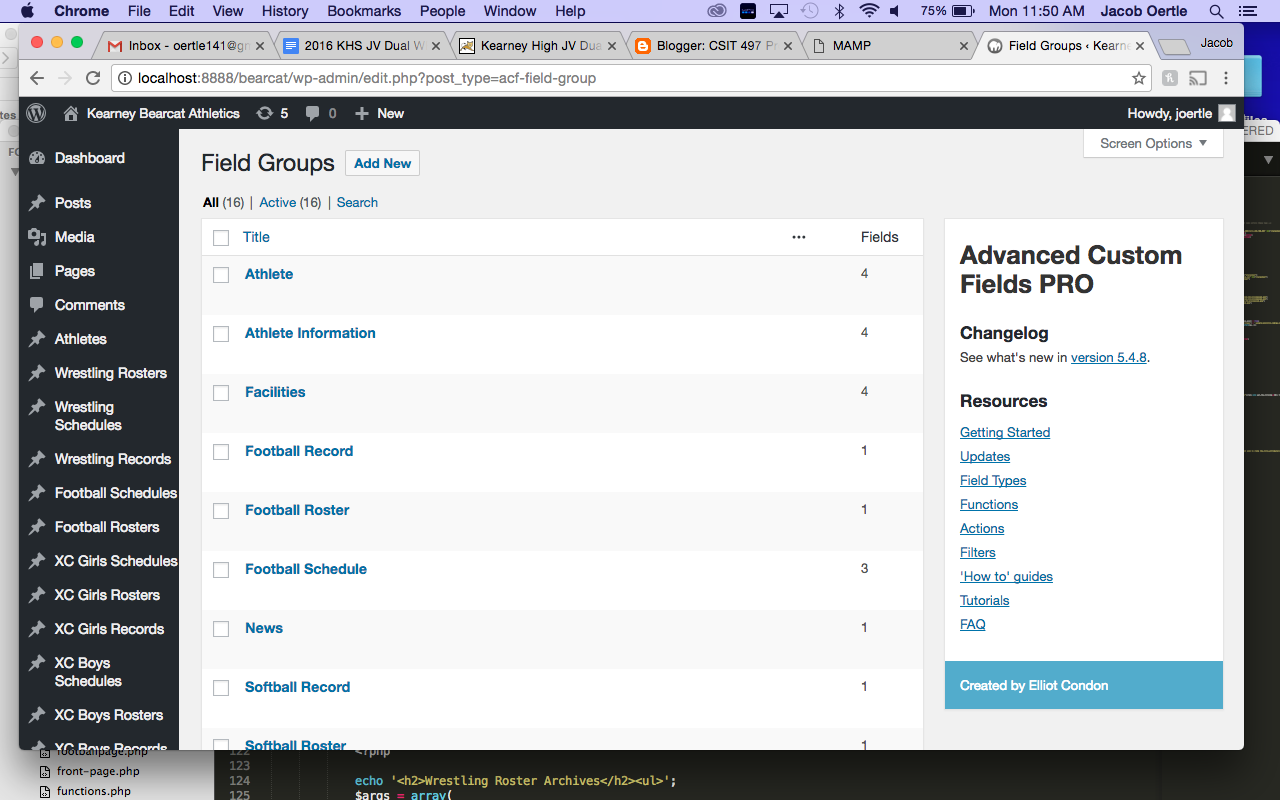Click the Football Rosters pin icon

click(x=38, y=527)
